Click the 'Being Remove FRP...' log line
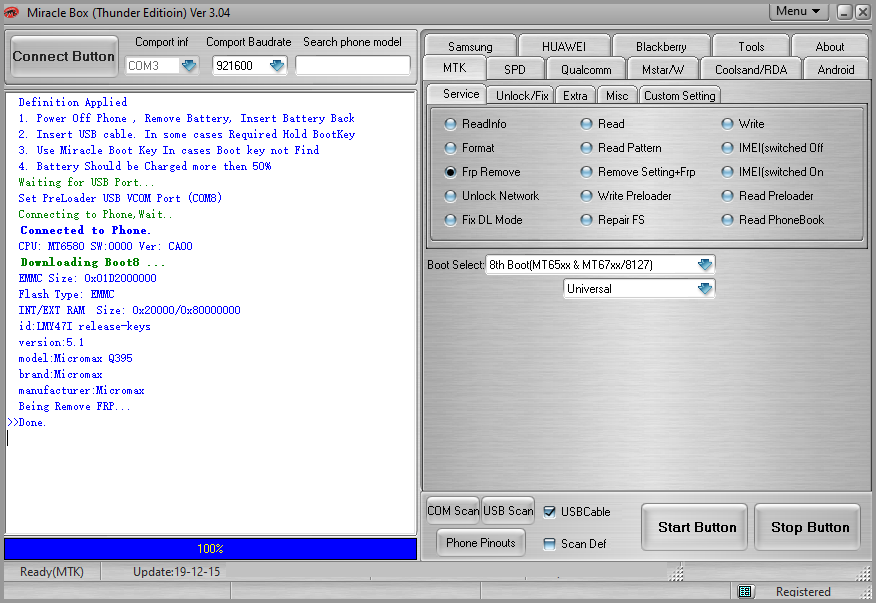876x603 pixels. [74, 406]
